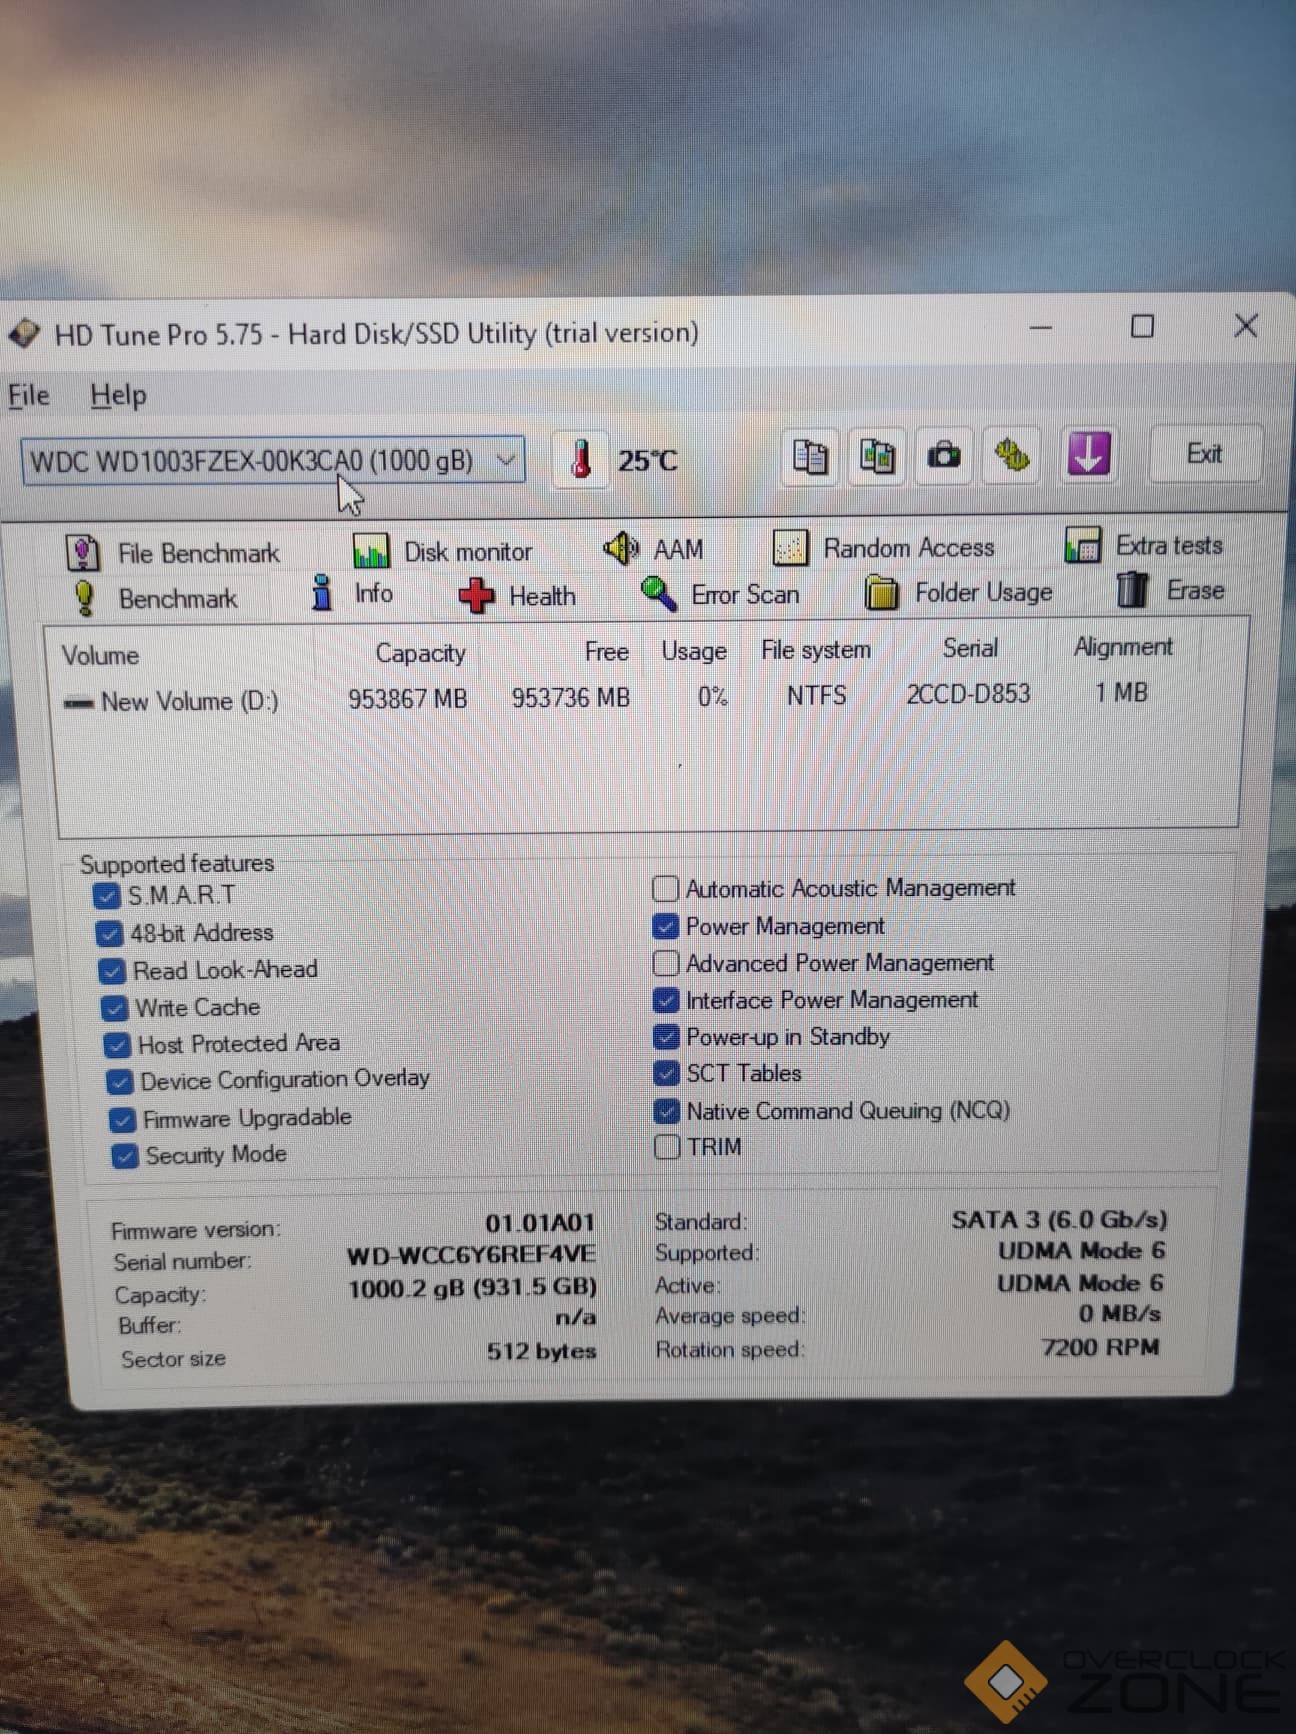The width and height of the screenshot is (1296, 1734).
Task: Toggle the Security Mode checkbox
Action: (124, 1156)
